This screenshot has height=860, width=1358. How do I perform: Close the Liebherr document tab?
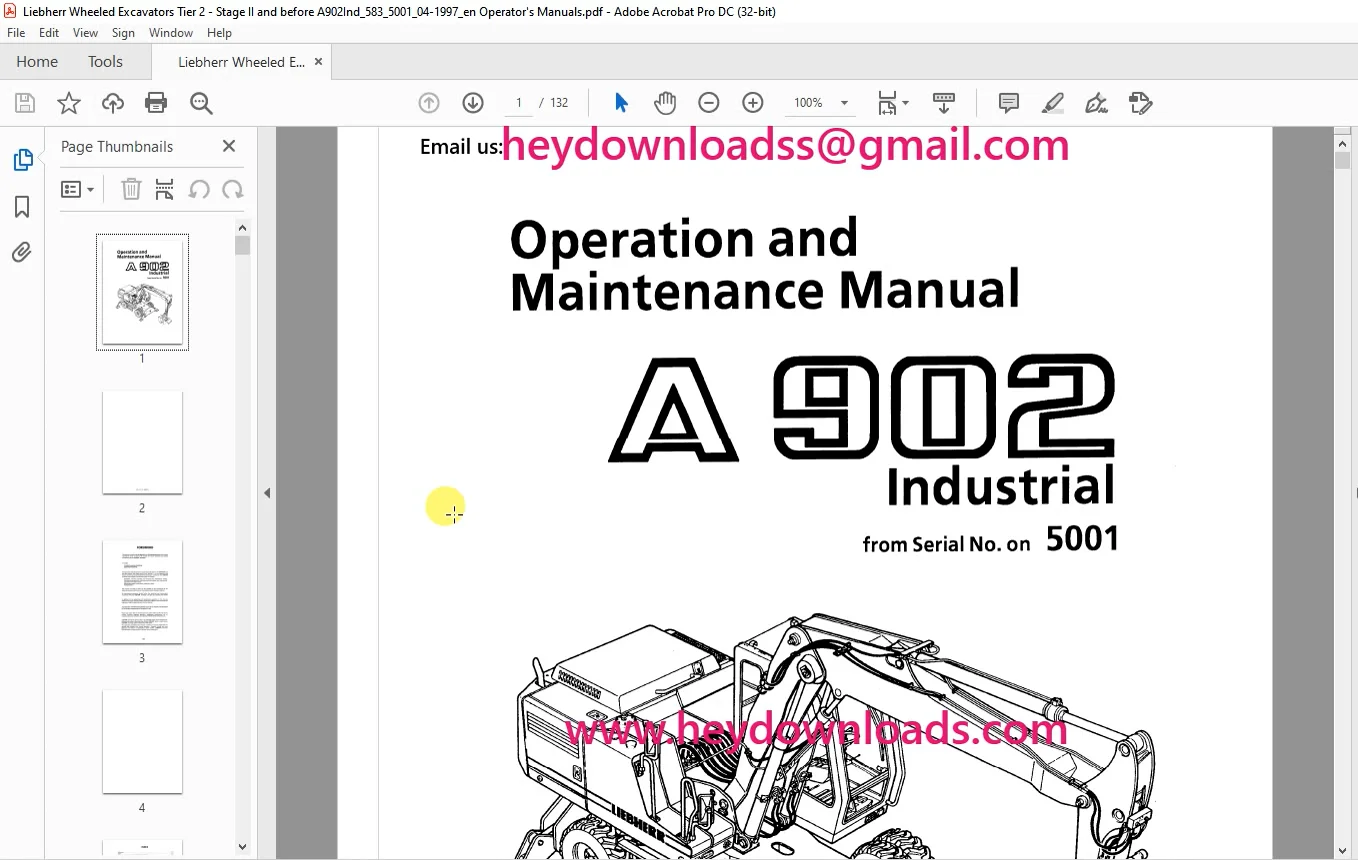319,62
